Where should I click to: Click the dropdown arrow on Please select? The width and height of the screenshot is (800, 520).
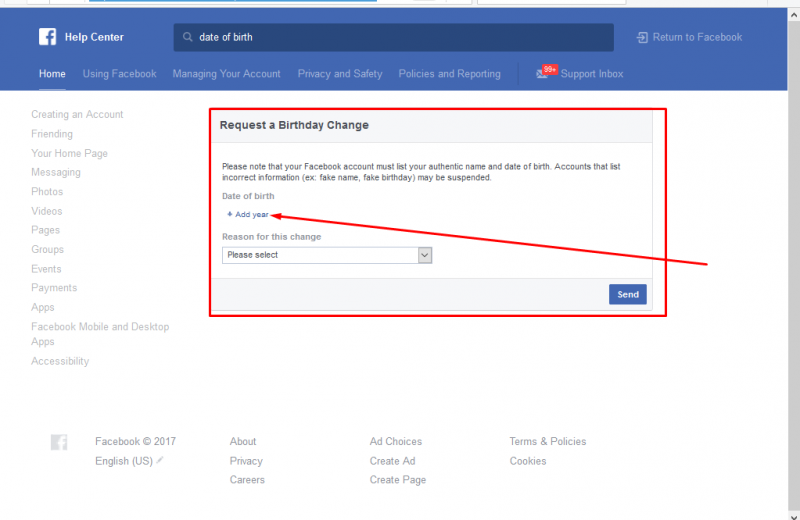point(424,255)
